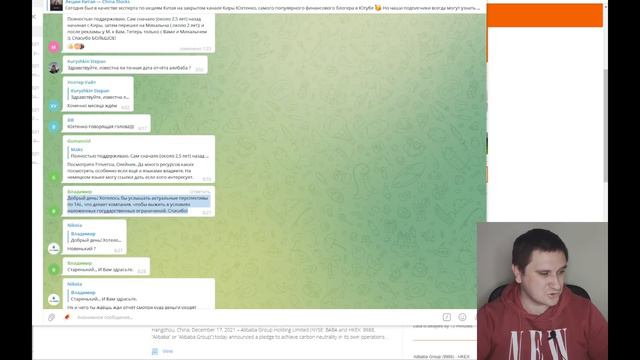The width and height of the screenshot is (640, 360).
Task: Click the highlighted Владимир message text
Action: click(x=138, y=204)
